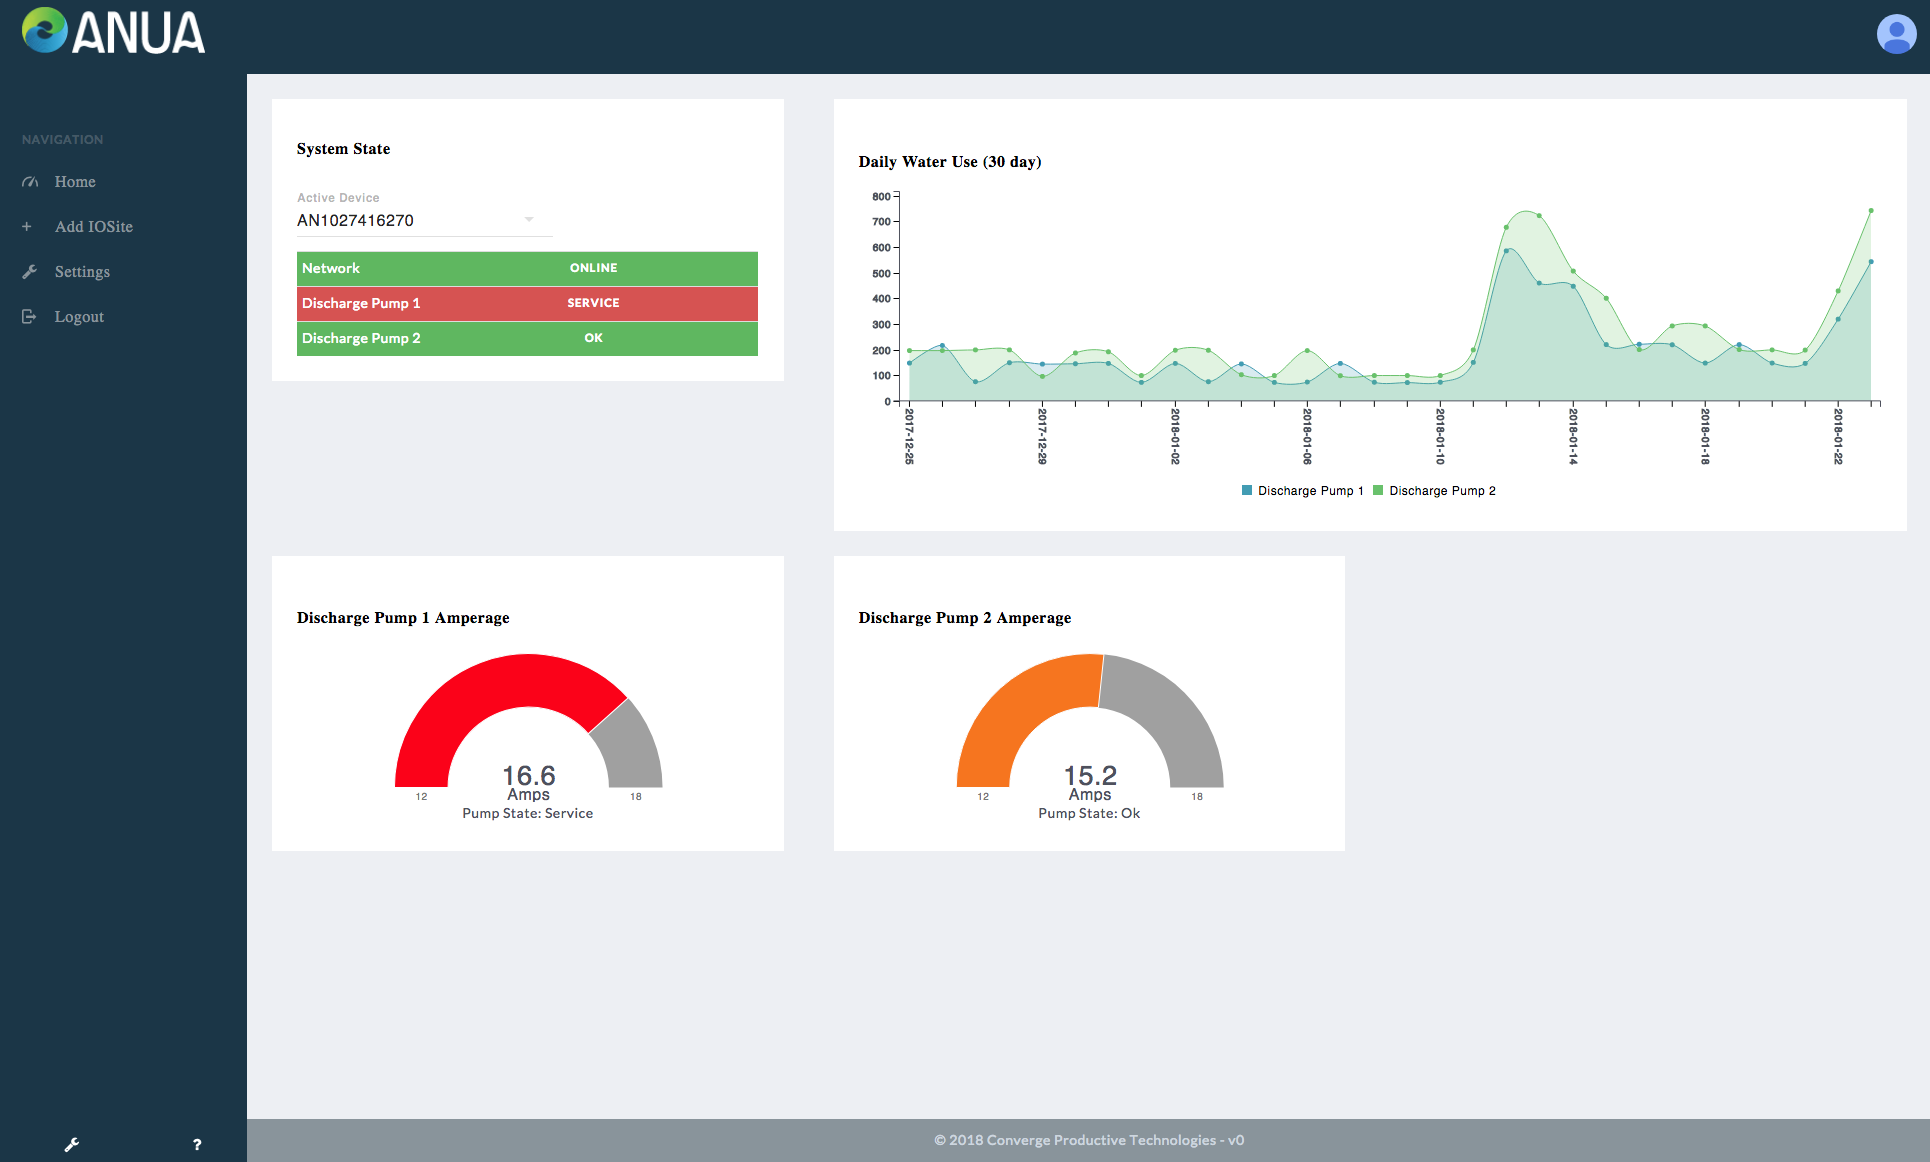Viewport: 1930px width, 1162px height.
Task: Open the user profile avatar
Action: tap(1895, 34)
